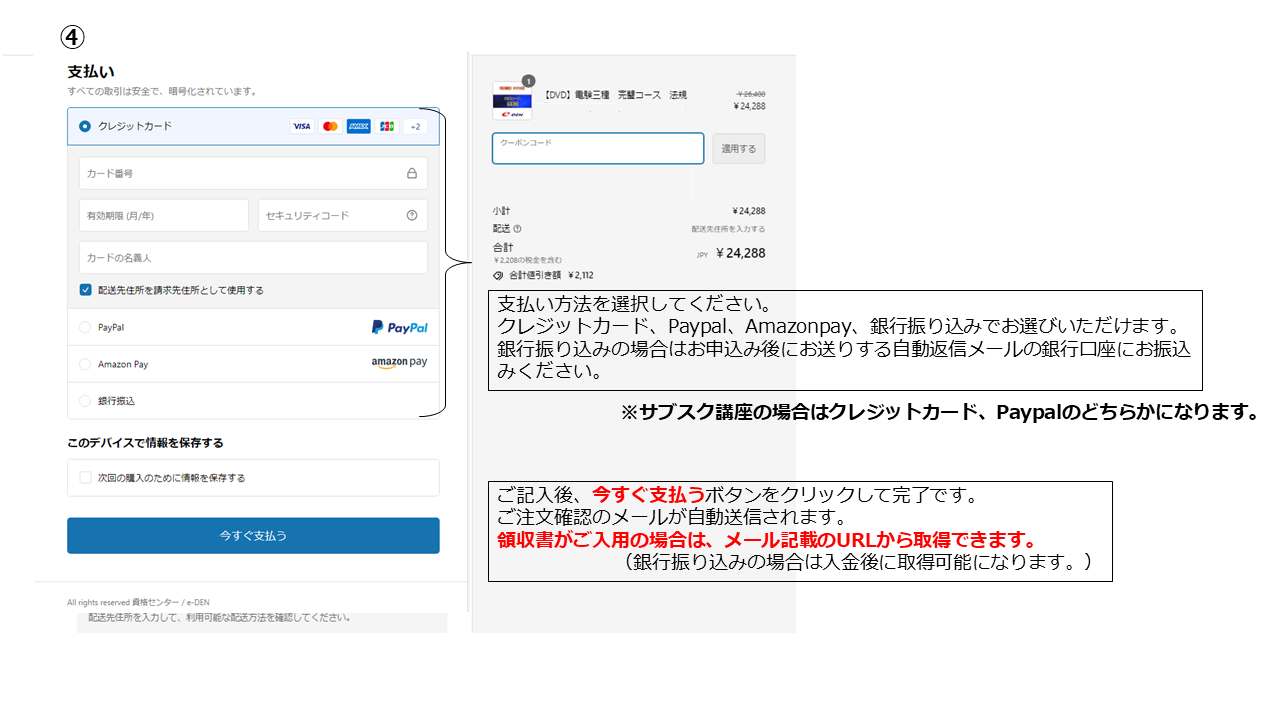This screenshot has height=720, width=1280.
Task: Click the security code help question icon
Action: click(412, 215)
